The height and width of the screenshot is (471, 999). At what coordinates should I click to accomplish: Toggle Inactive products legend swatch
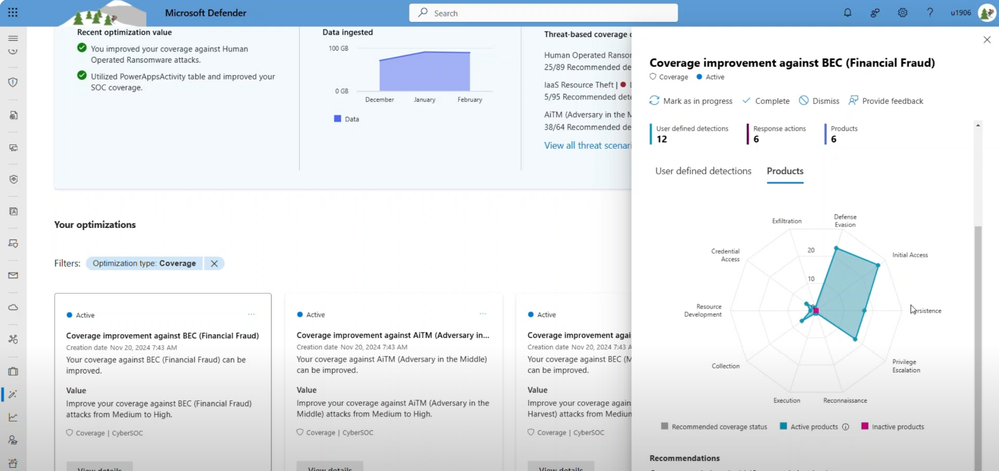(x=865, y=427)
